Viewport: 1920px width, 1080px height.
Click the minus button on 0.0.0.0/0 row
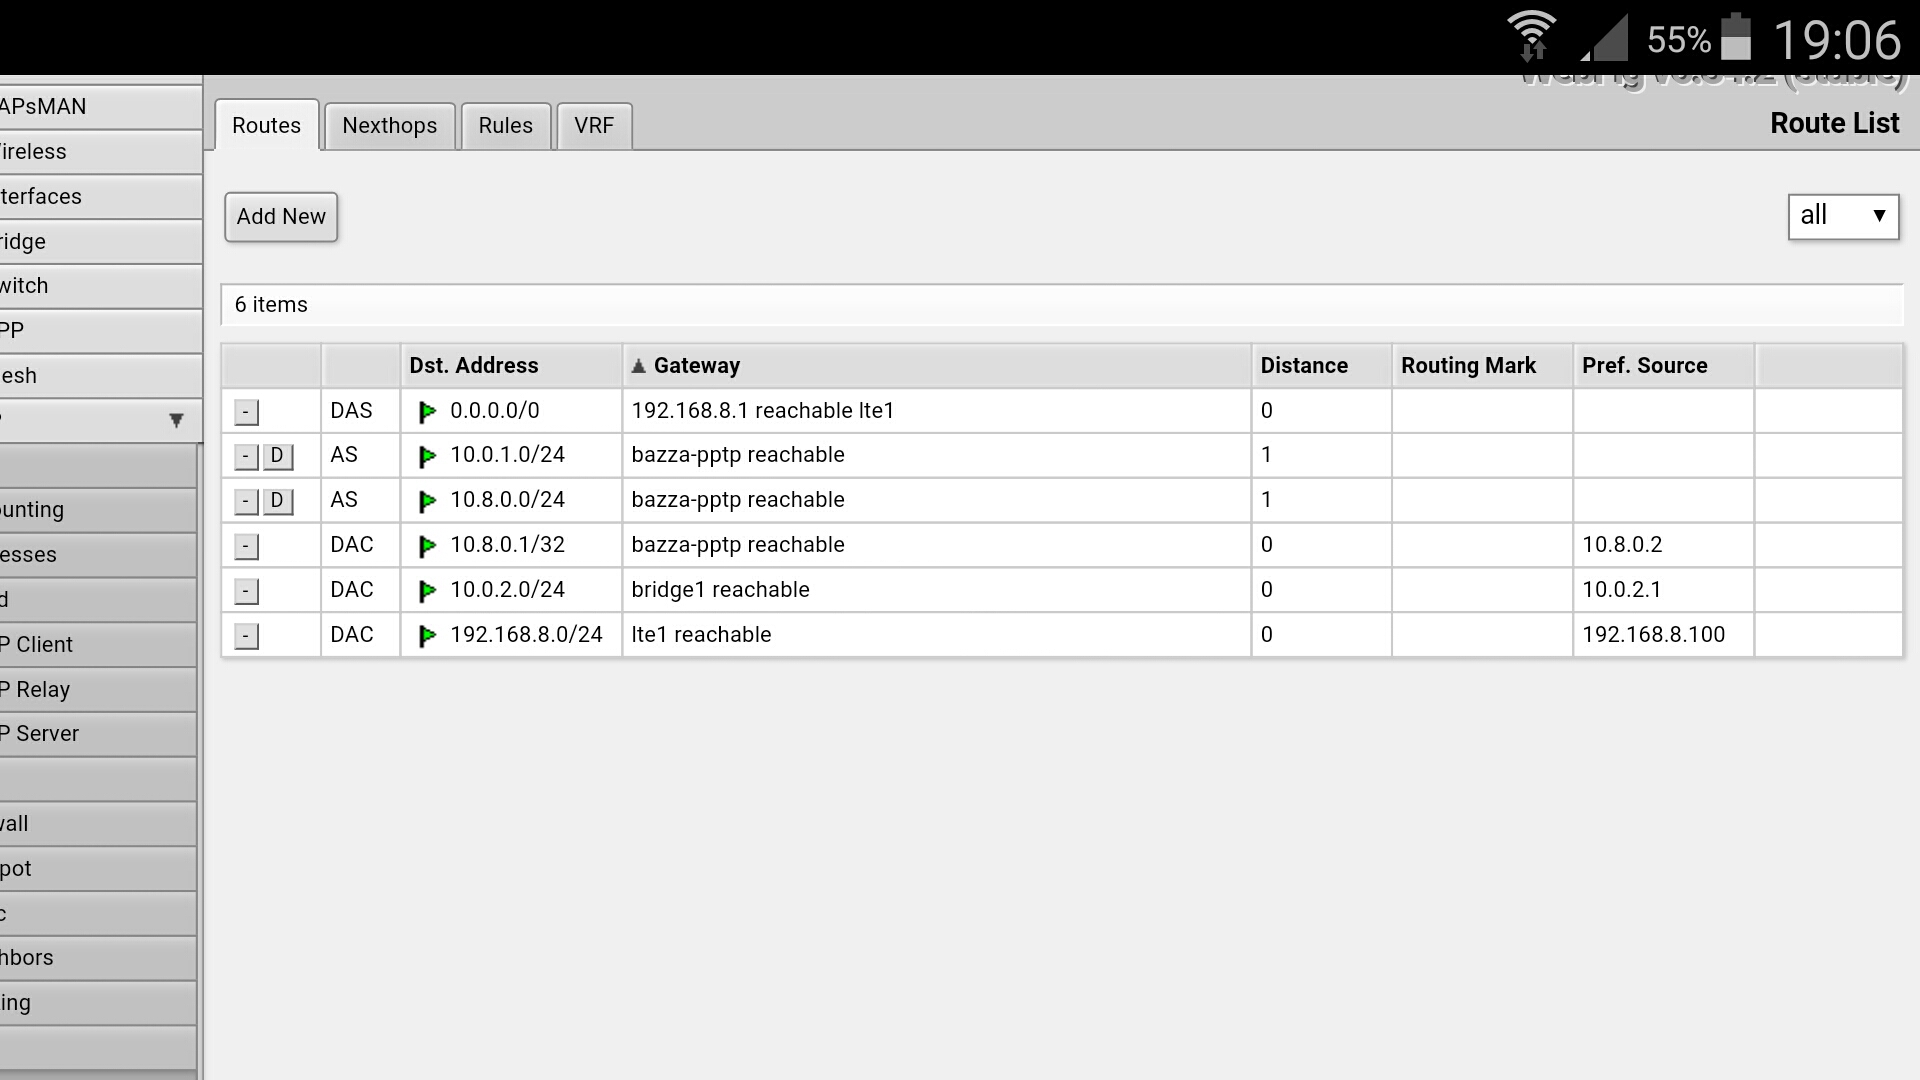click(x=246, y=412)
